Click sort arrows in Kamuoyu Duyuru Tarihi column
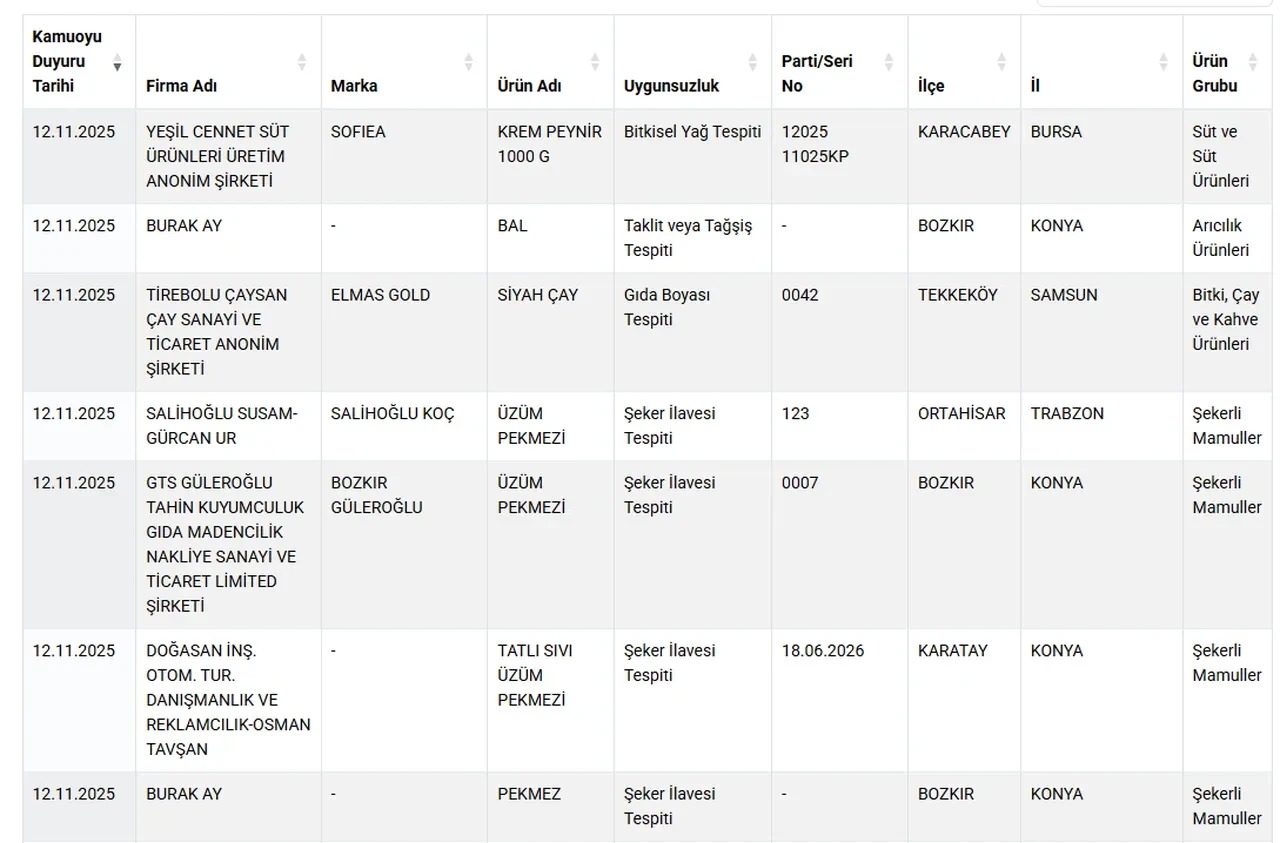The height and width of the screenshot is (843, 1280). point(117,62)
